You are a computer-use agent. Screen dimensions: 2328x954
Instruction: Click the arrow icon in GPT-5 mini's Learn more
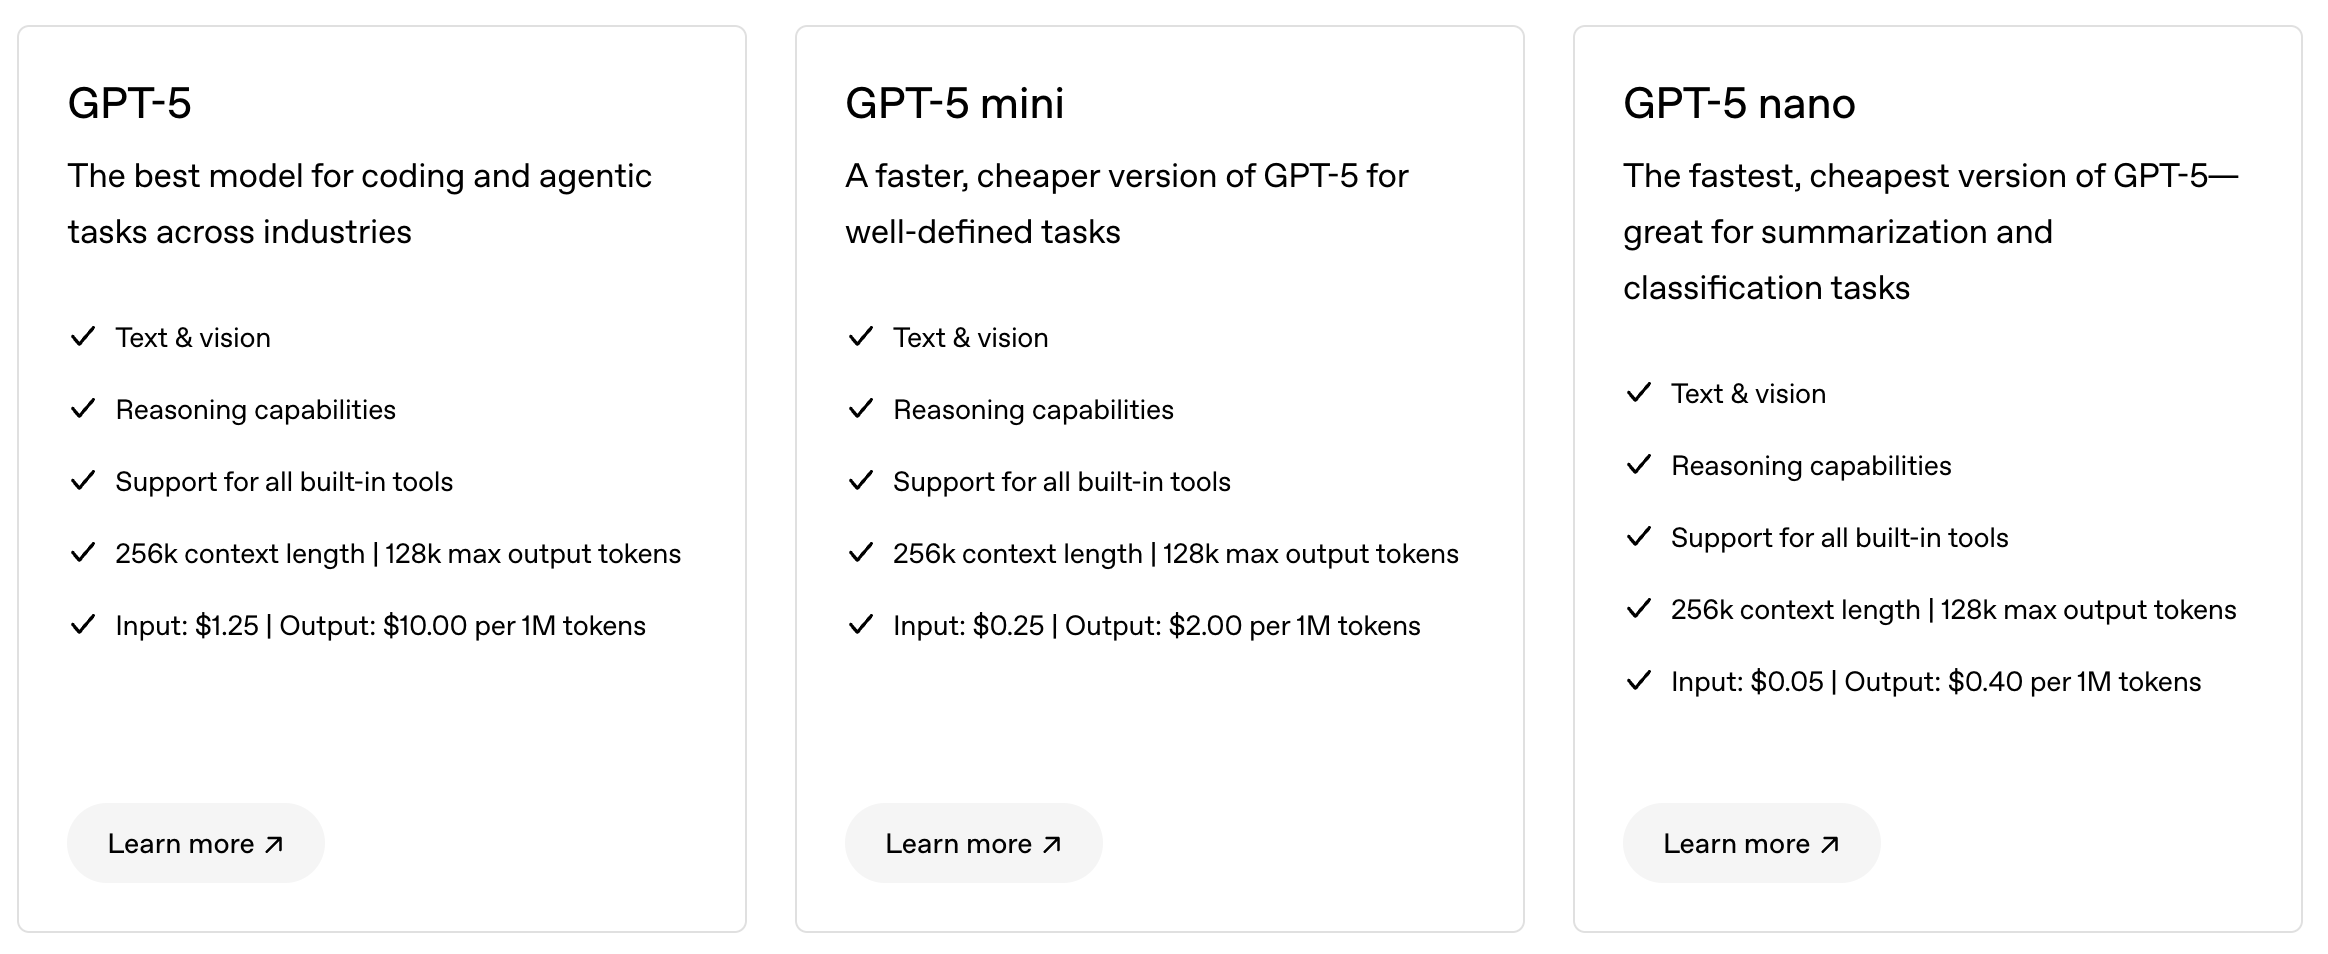point(1052,845)
